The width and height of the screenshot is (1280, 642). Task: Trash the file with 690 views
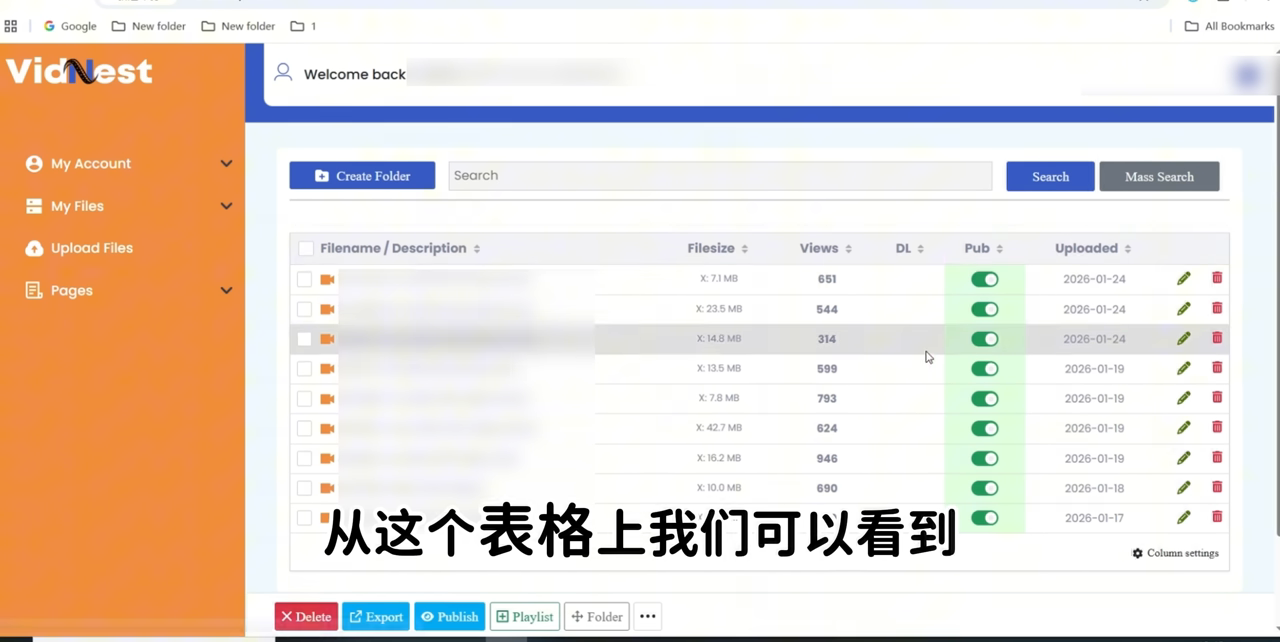[1217, 487]
